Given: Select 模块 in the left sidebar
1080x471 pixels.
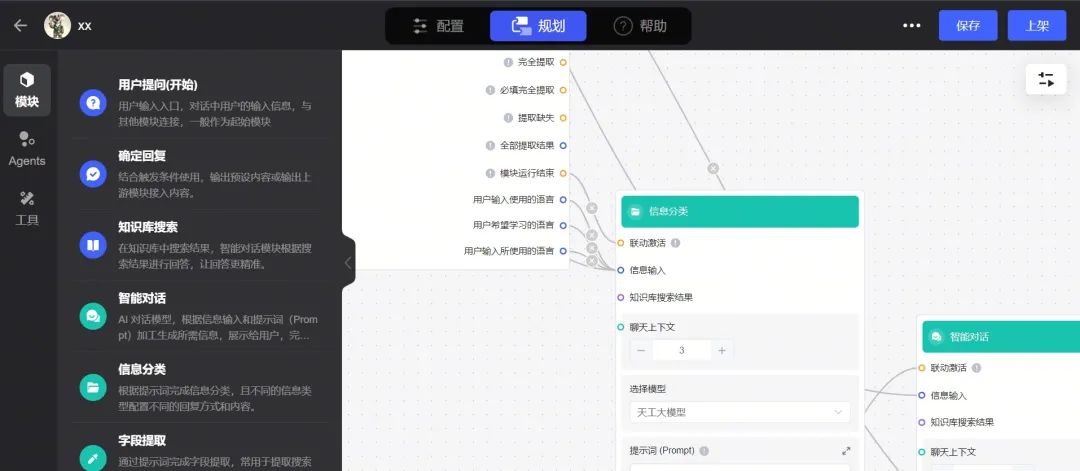Looking at the screenshot, I should tap(27, 90).
